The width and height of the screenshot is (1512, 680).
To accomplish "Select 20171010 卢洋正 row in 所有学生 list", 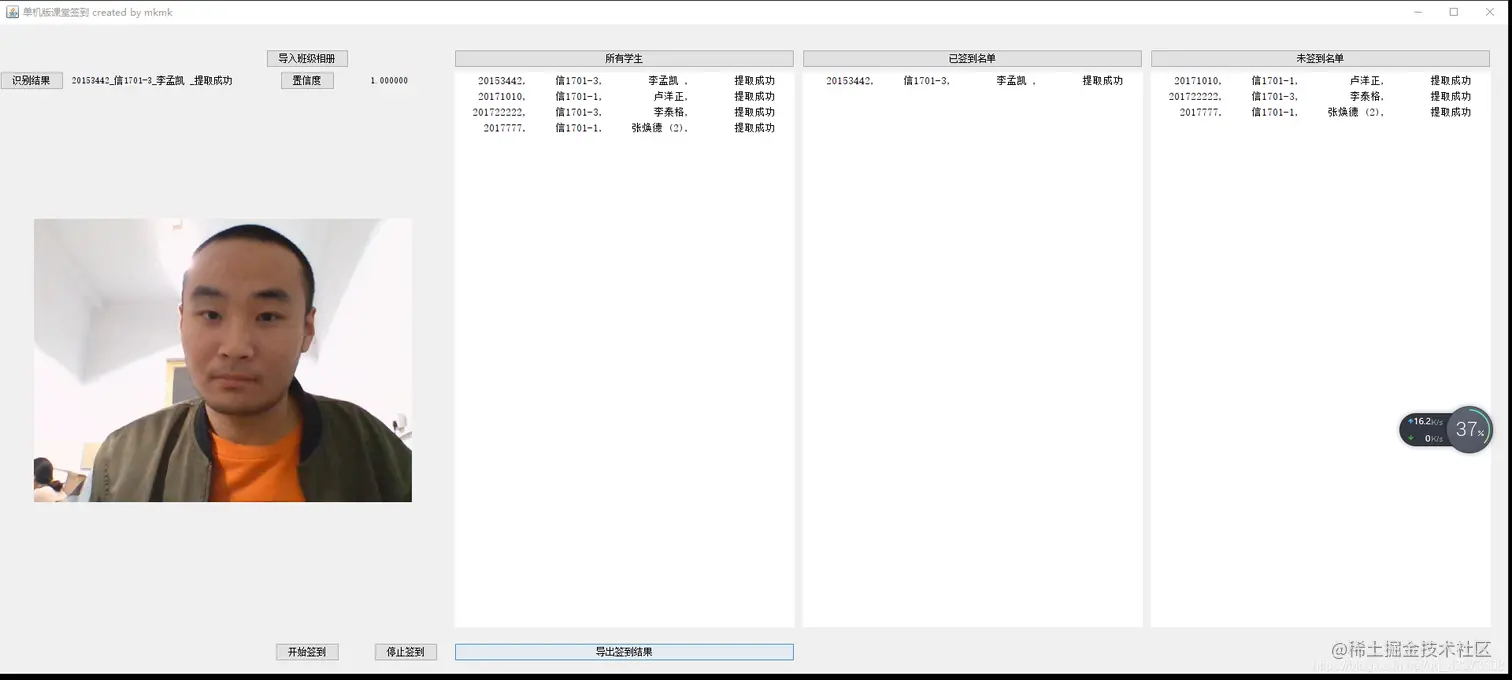I will point(624,97).
